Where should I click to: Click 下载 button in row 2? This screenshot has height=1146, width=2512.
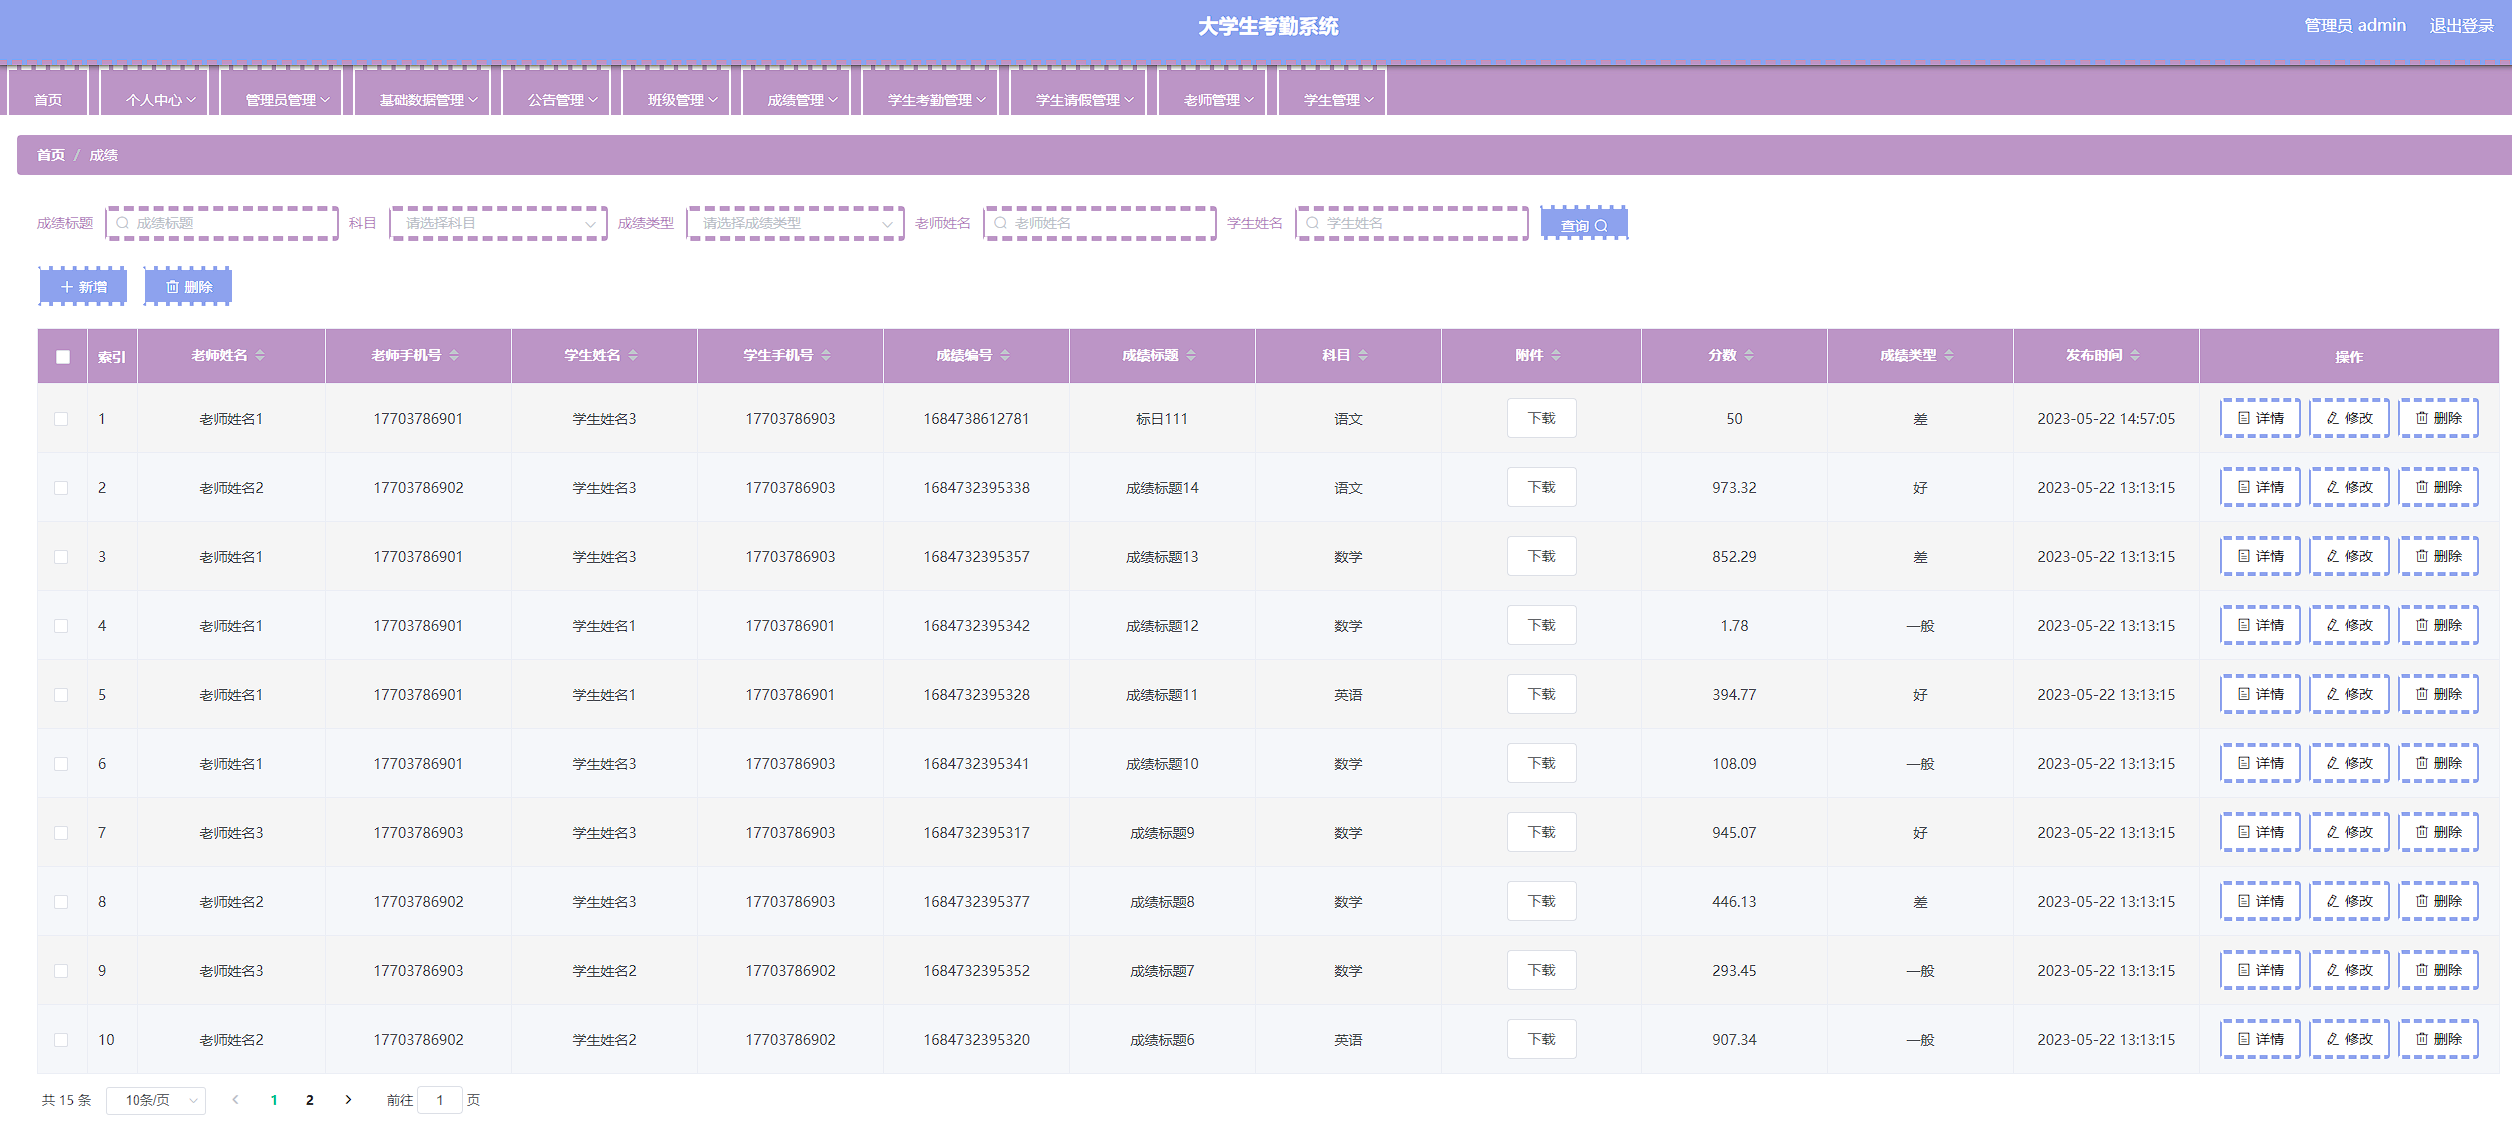pyautogui.click(x=1541, y=488)
